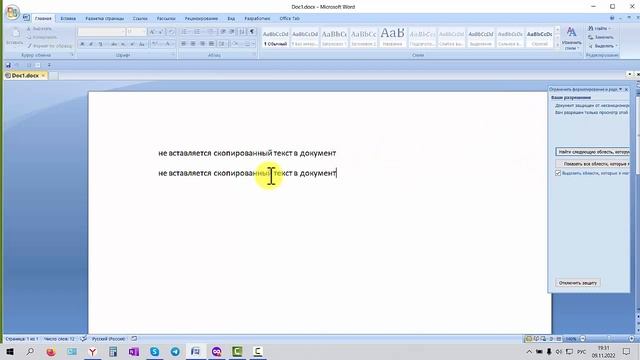640x360 pixels.
Task: Open the notification center tray icon
Action: (x=627, y=351)
